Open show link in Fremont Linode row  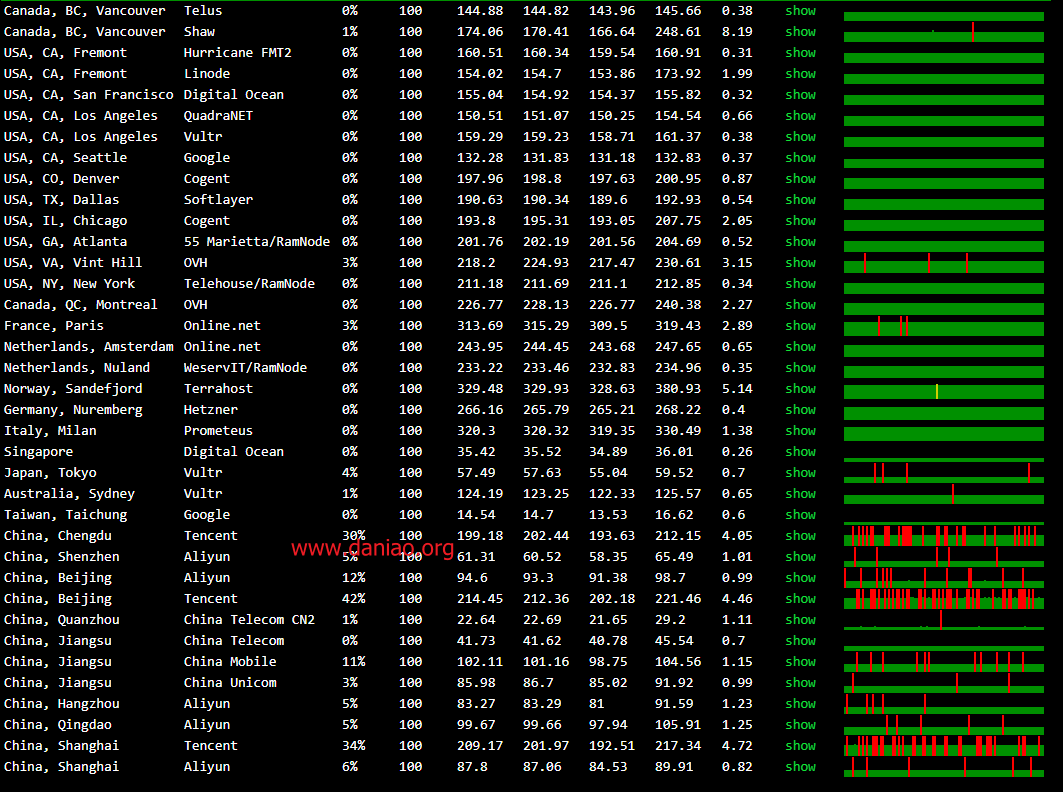pyautogui.click(x=800, y=74)
